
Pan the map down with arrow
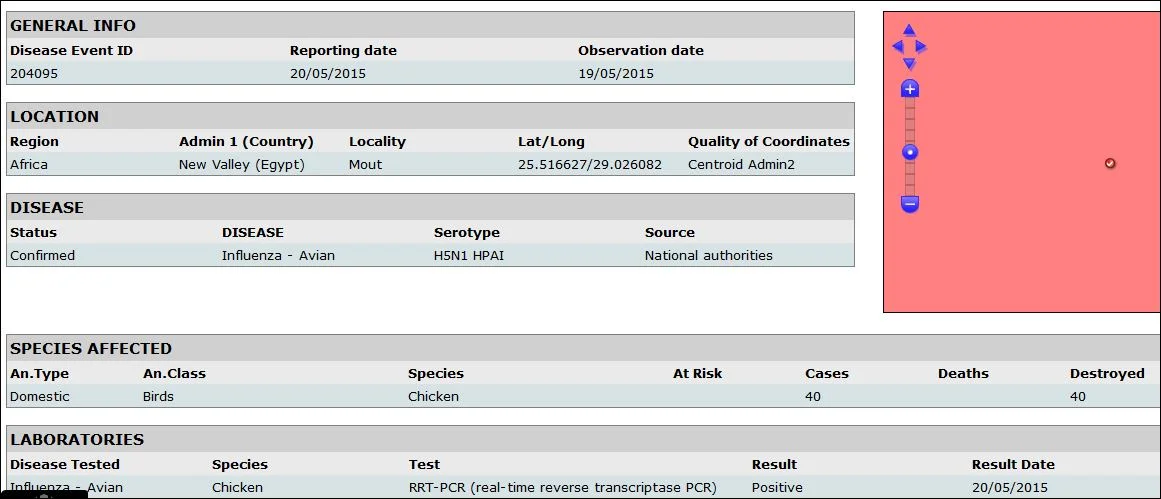pyautogui.click(x=909, y=64)
